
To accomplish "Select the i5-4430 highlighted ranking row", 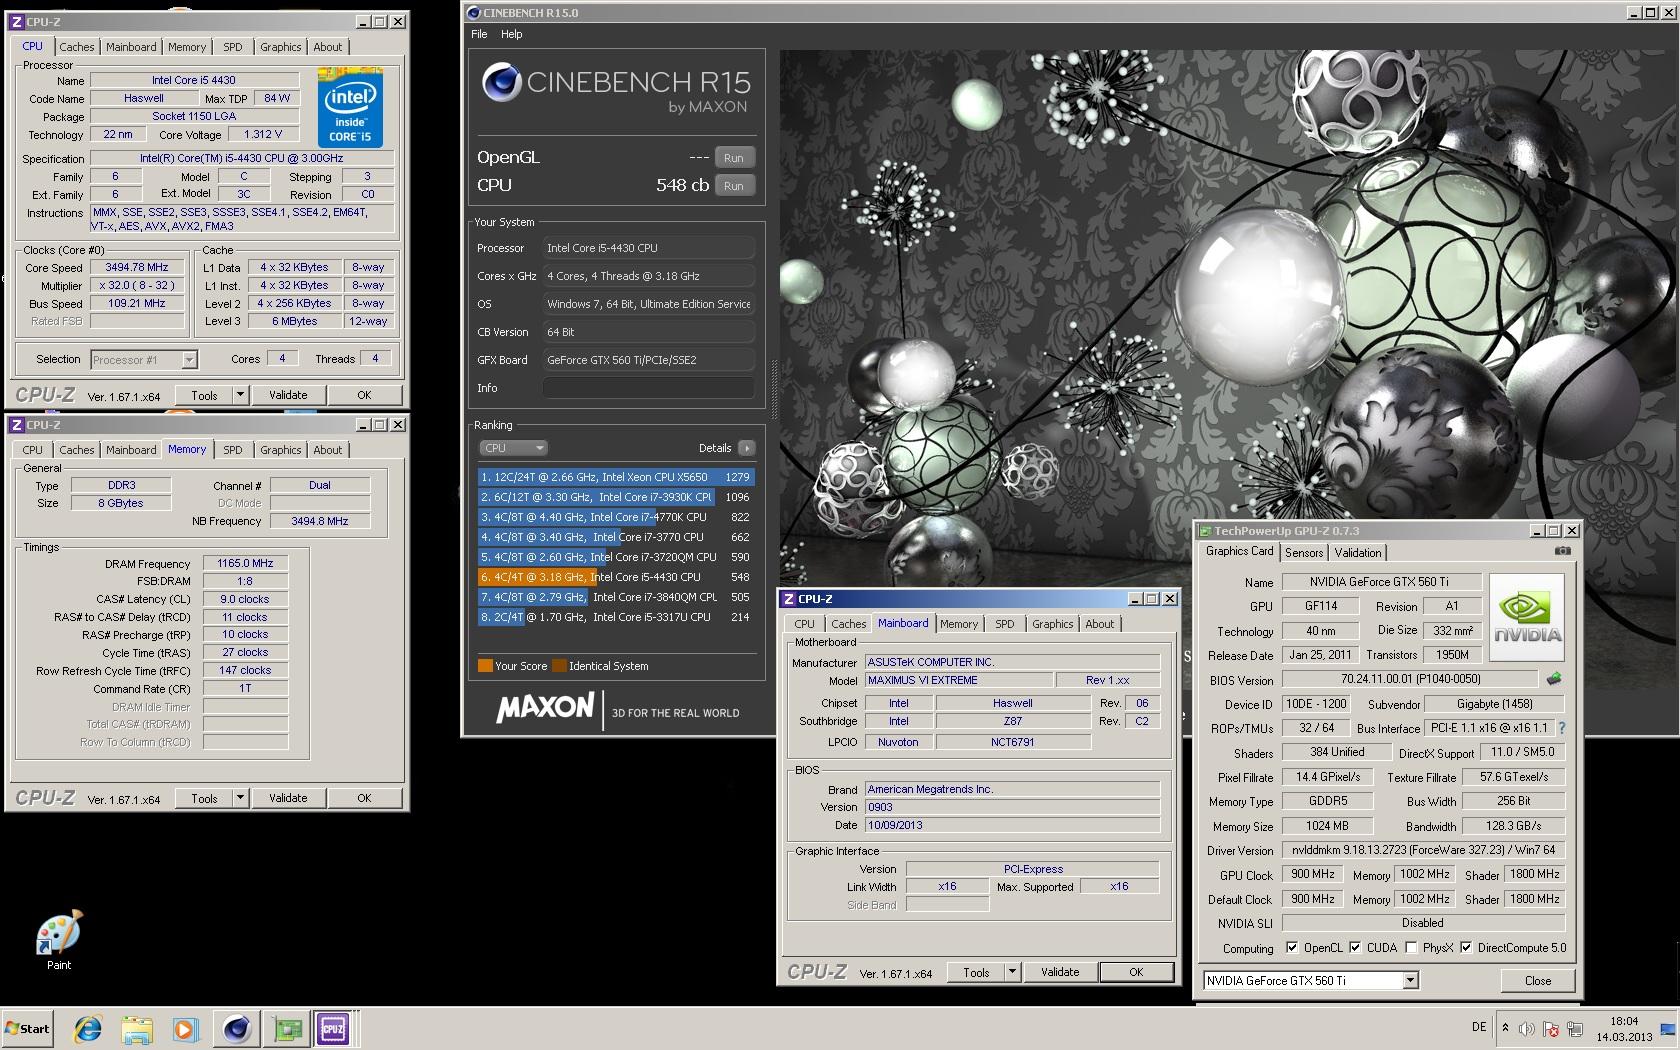I will [x=615, y=577].
